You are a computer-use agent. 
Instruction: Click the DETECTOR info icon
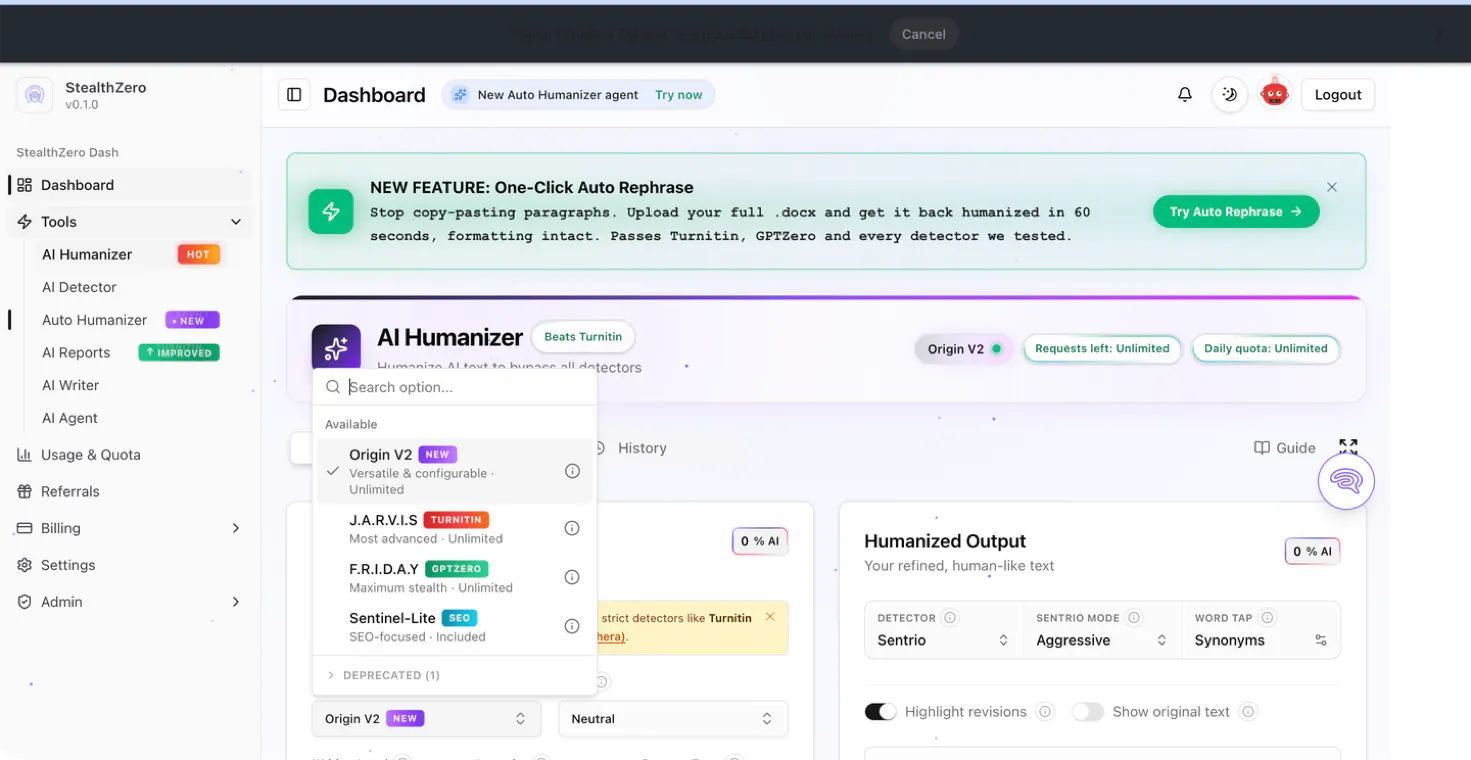pyautogui.click(x=950, y=618)
